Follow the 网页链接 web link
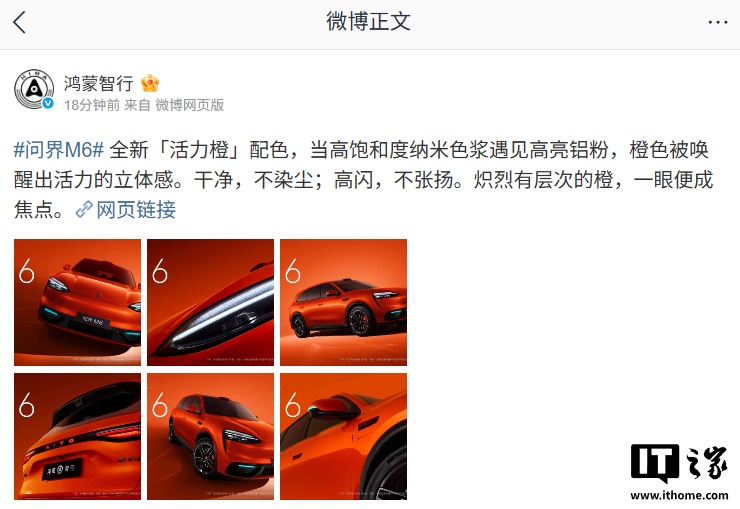Viewport: 740px width, 509px height. coord(136,209)
